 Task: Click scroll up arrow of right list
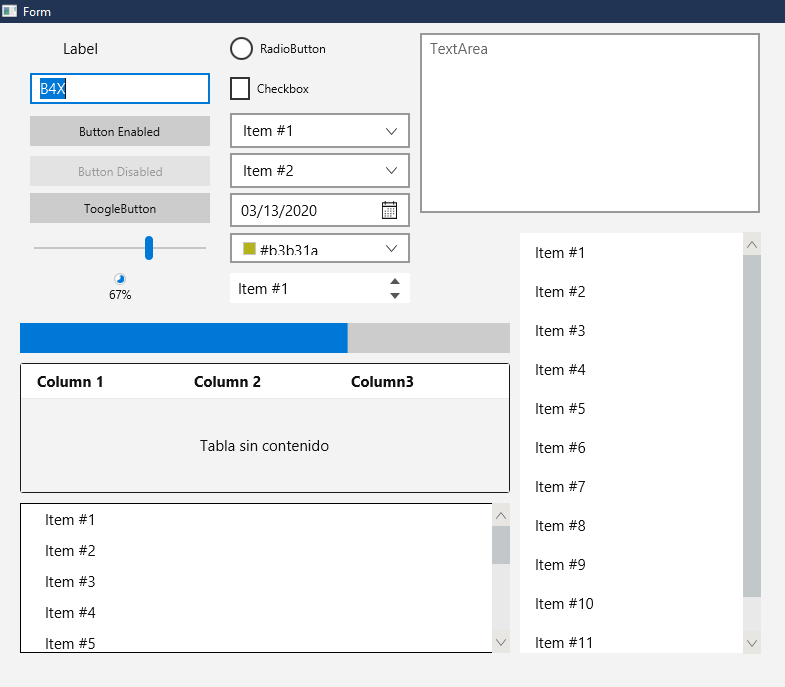click(x=751, y=244)
